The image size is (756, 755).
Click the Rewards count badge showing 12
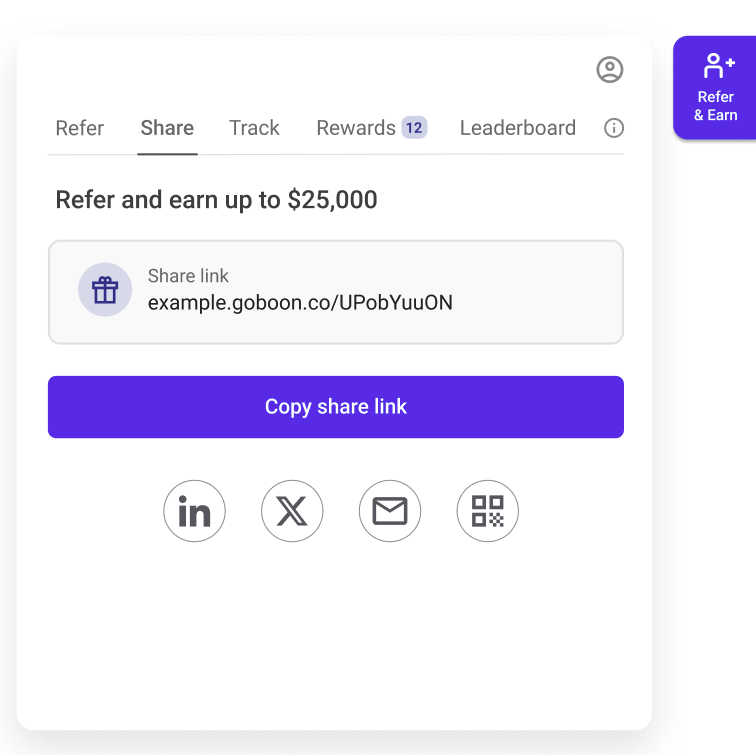pyautogui.click(x=414, y=128)
